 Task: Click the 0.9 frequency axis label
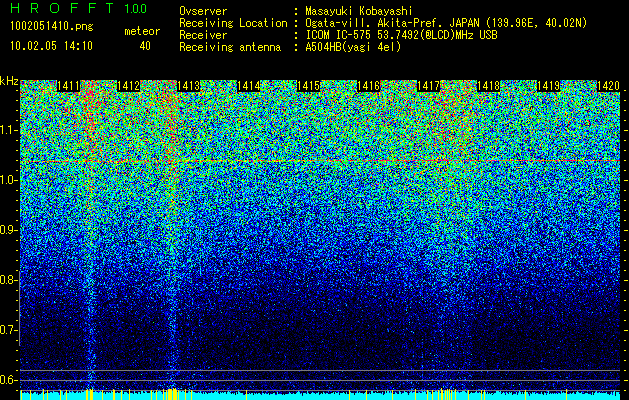[x=8, y=230]
